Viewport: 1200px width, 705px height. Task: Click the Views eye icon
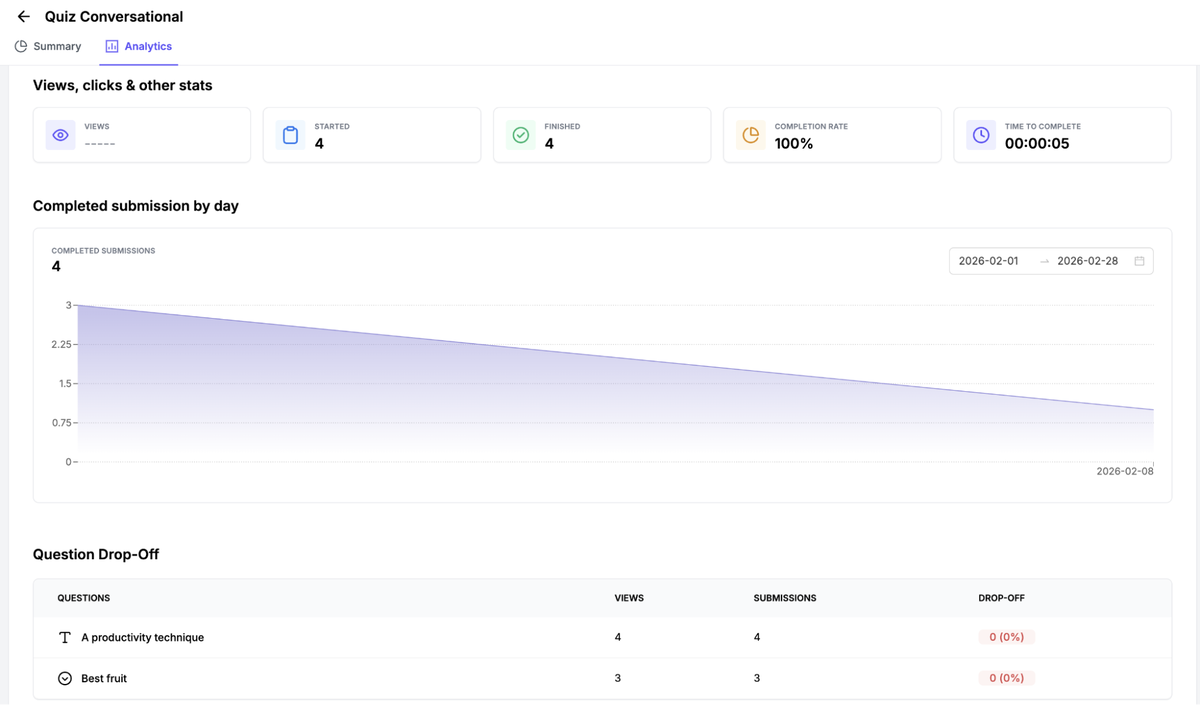coord(60,134)
